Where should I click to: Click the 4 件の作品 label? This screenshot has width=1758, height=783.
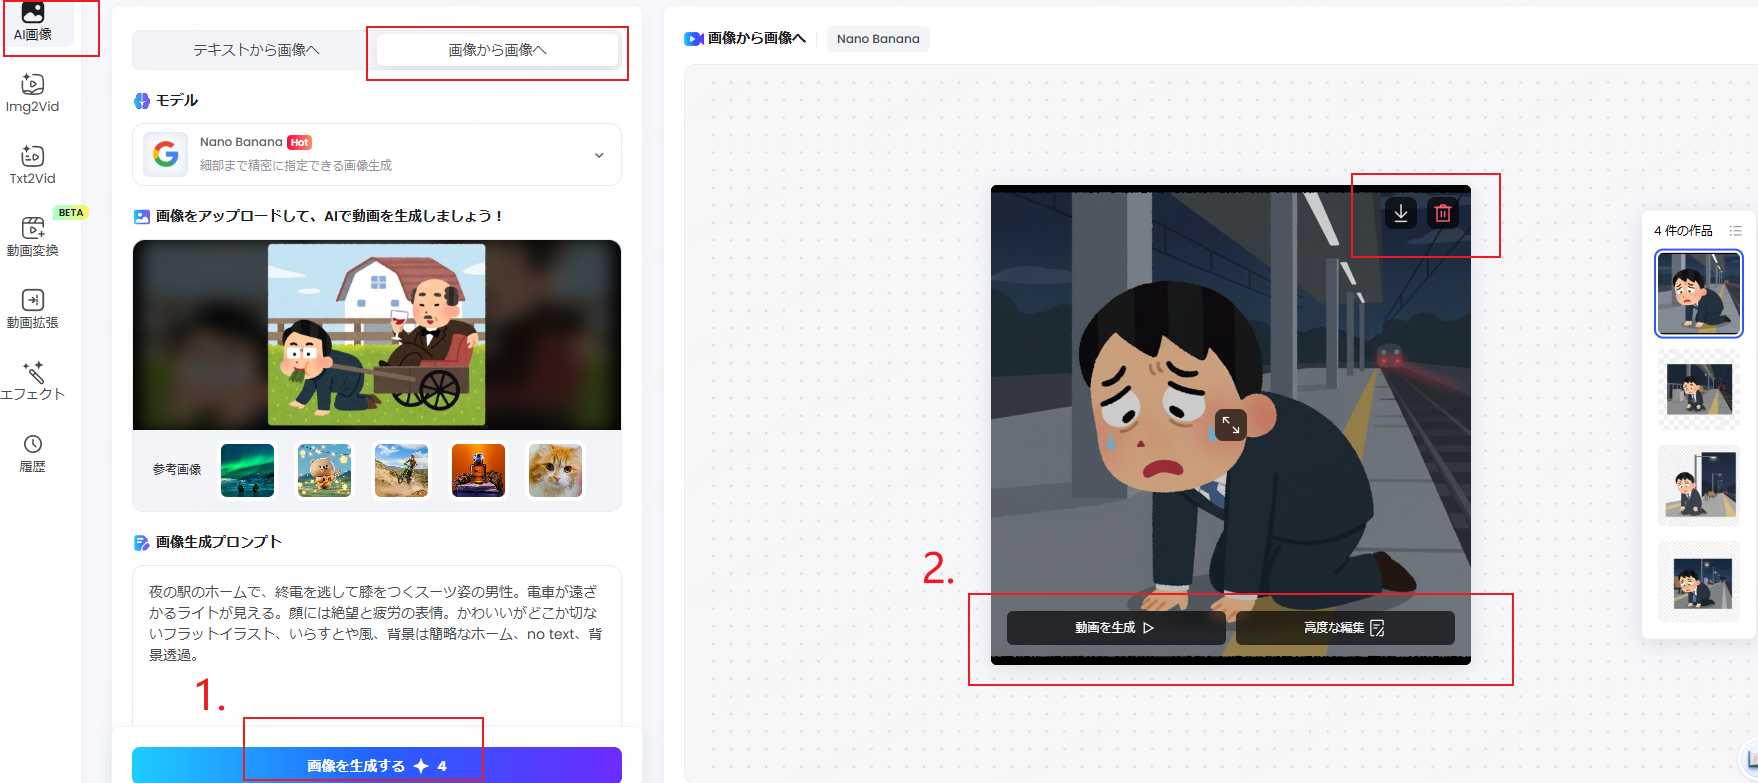point(1683,231)
